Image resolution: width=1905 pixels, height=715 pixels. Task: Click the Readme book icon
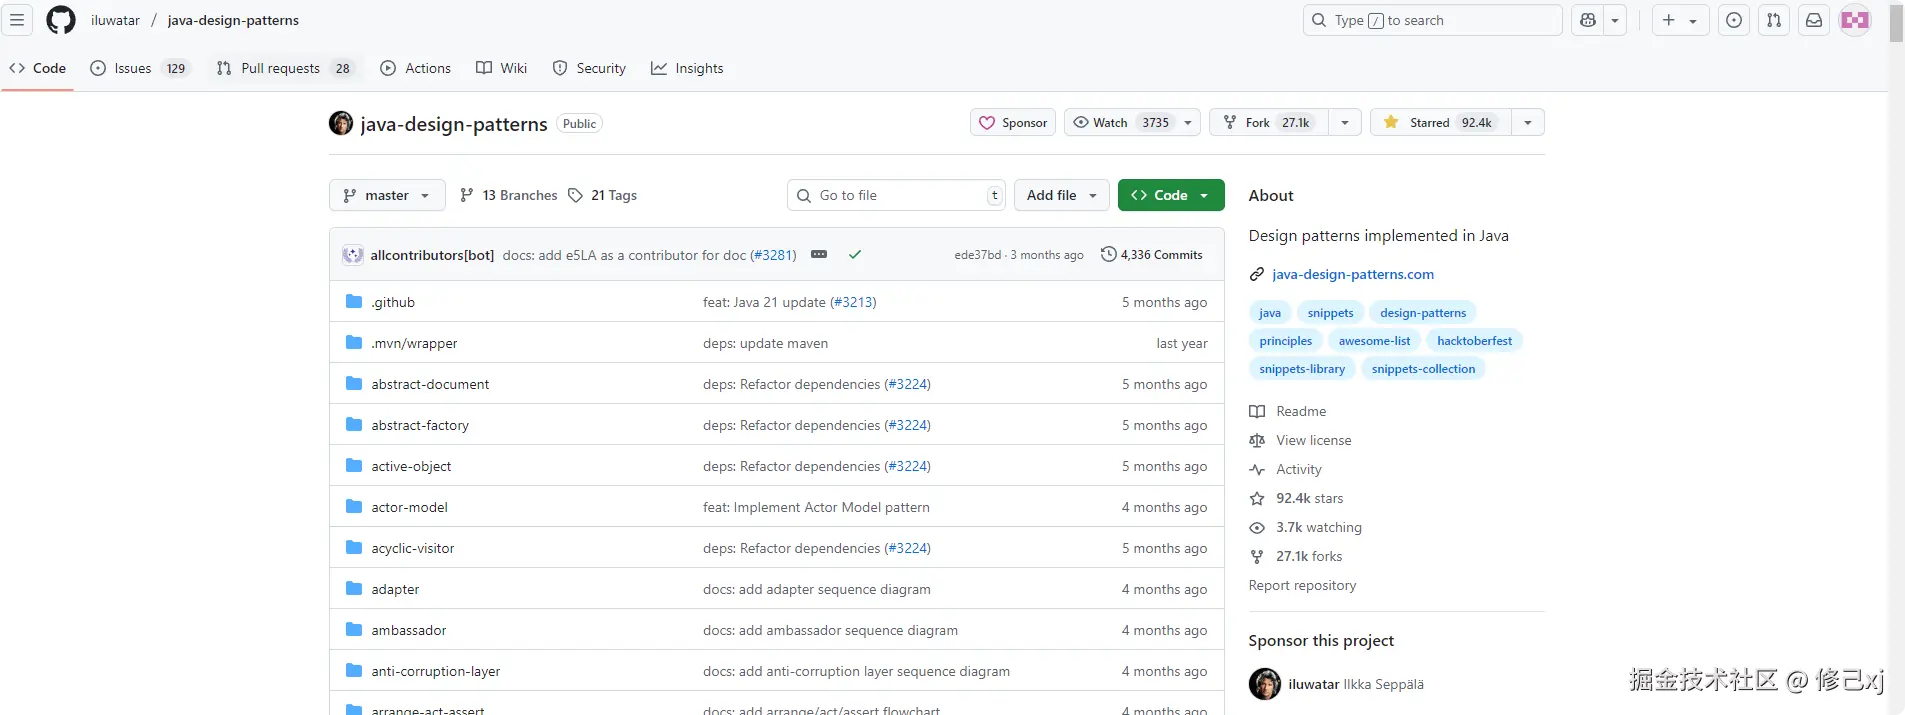point(1257,411)
